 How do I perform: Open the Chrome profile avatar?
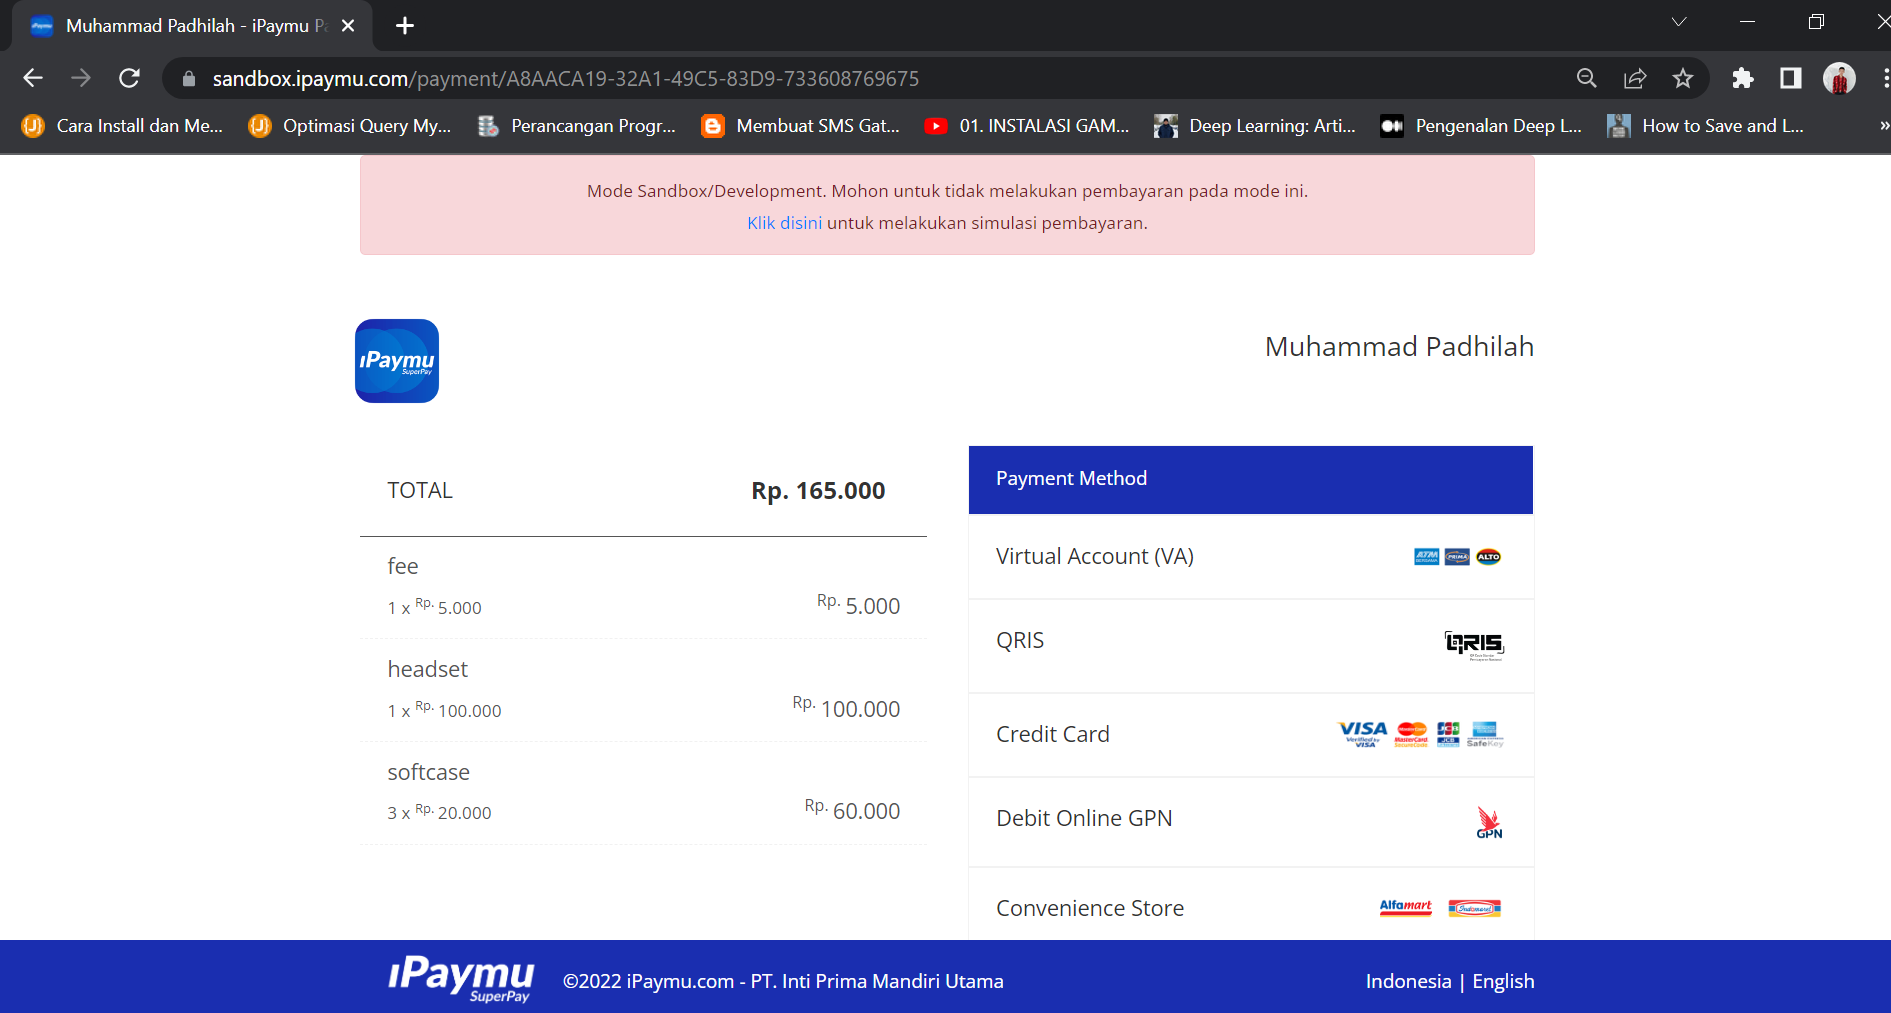coord(1838,78)
